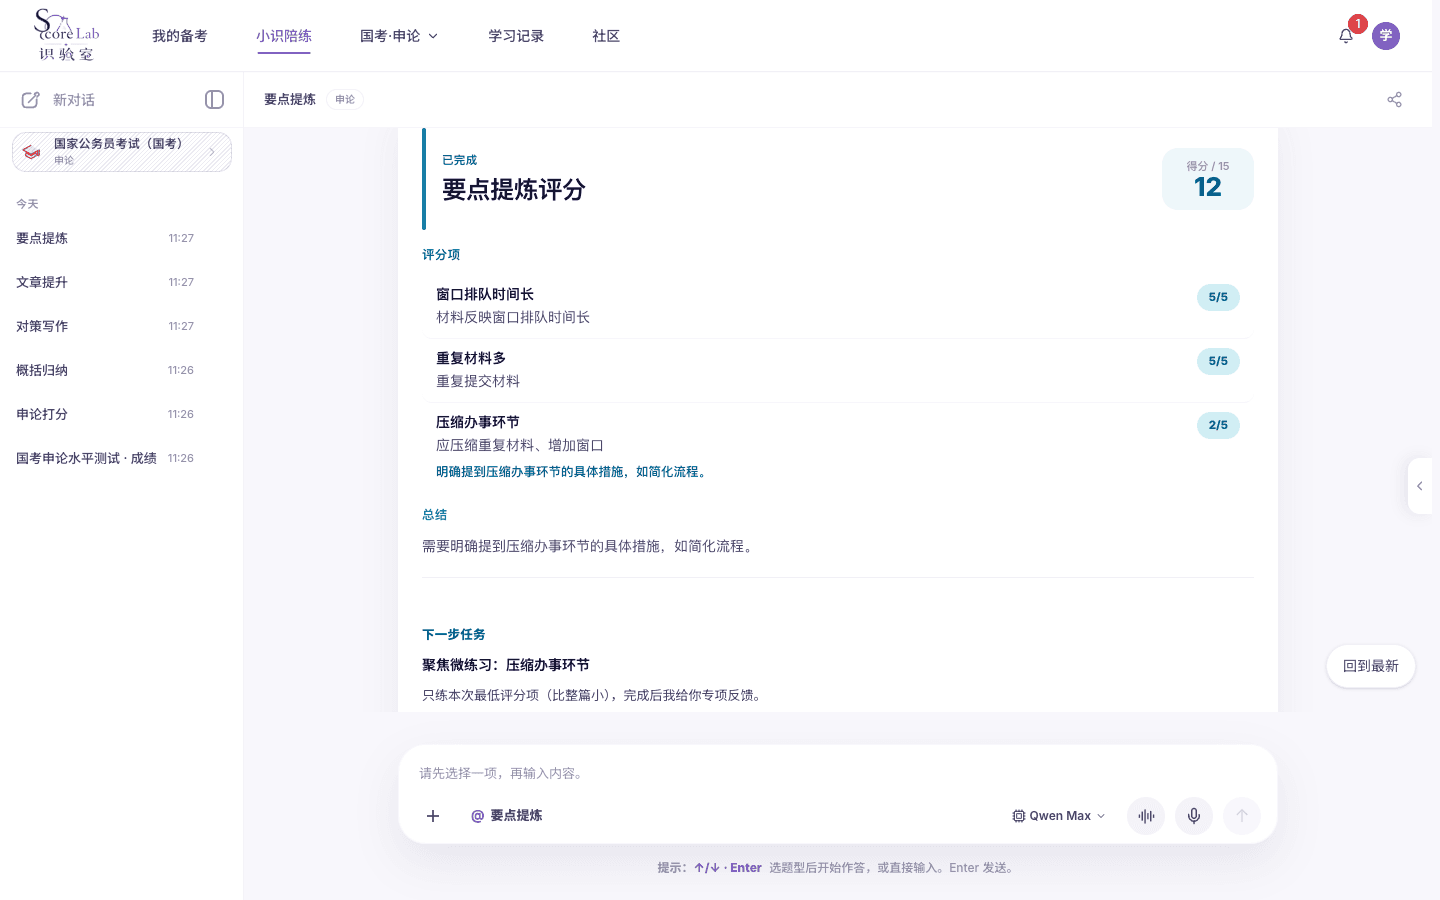1440x900 pixels.
Task: Click the 申论 tag in header
Action: click(345, 99)
